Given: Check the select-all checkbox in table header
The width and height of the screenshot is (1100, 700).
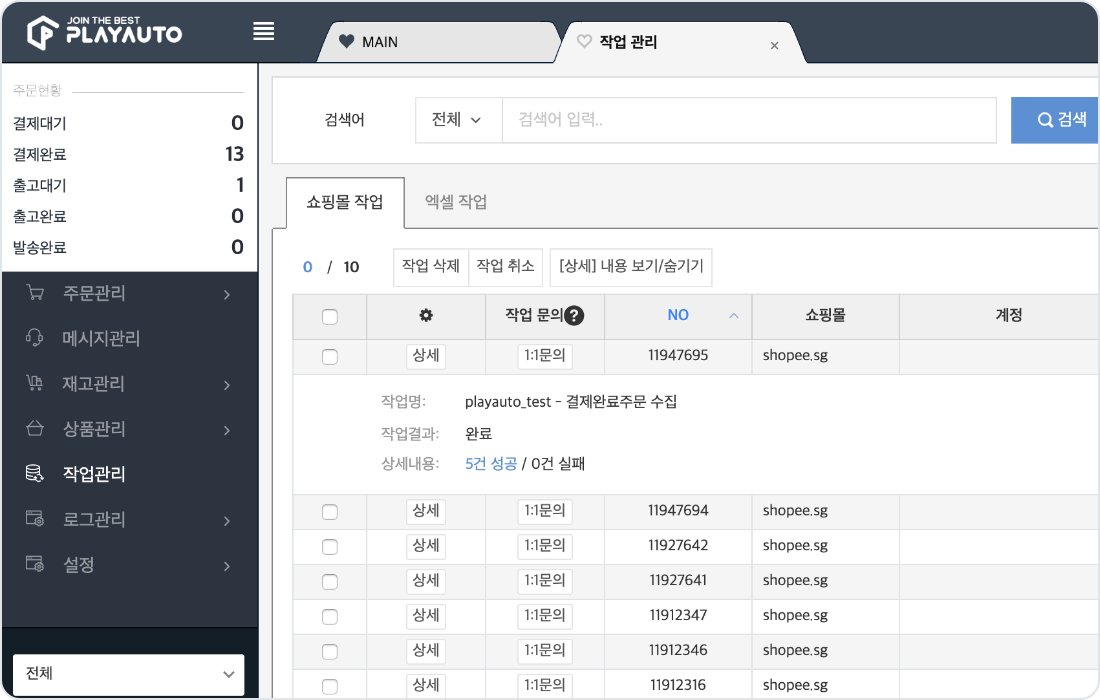Looking at the screenshot, I should point(330,317).
